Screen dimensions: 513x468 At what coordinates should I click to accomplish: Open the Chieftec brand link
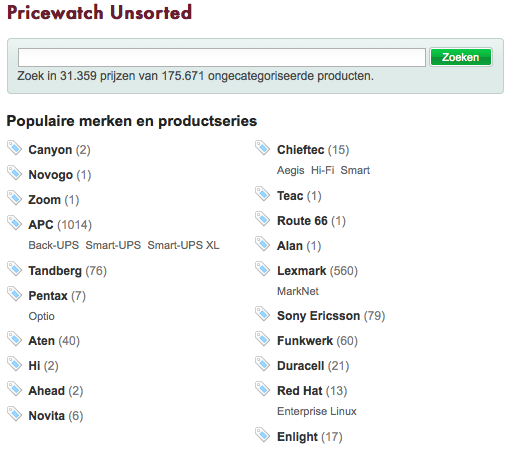pyautogui.click(x=300, y=150)
